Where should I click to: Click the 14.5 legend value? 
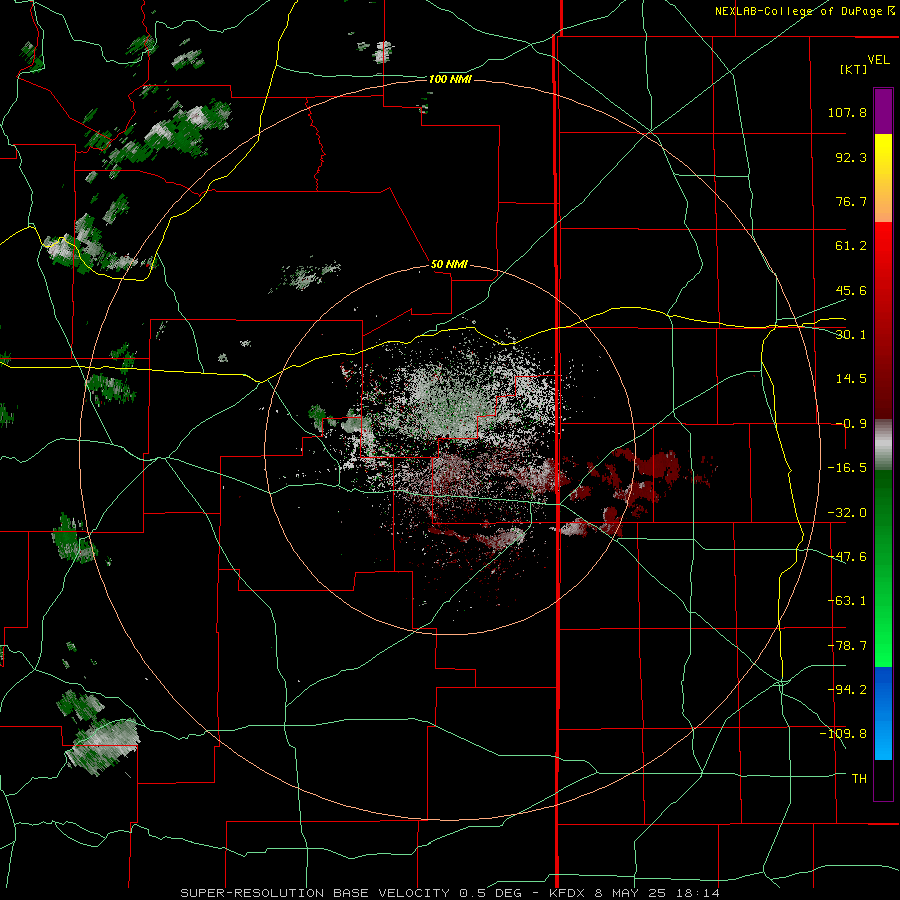[x=851, y=379]
